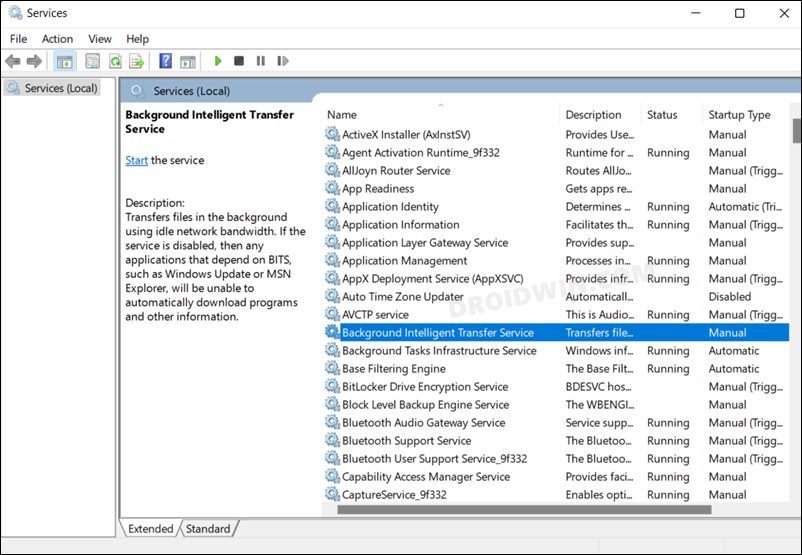Open the Properties toolbar icon
Viewport: 802px width, 555px height.
click(93, 61)
